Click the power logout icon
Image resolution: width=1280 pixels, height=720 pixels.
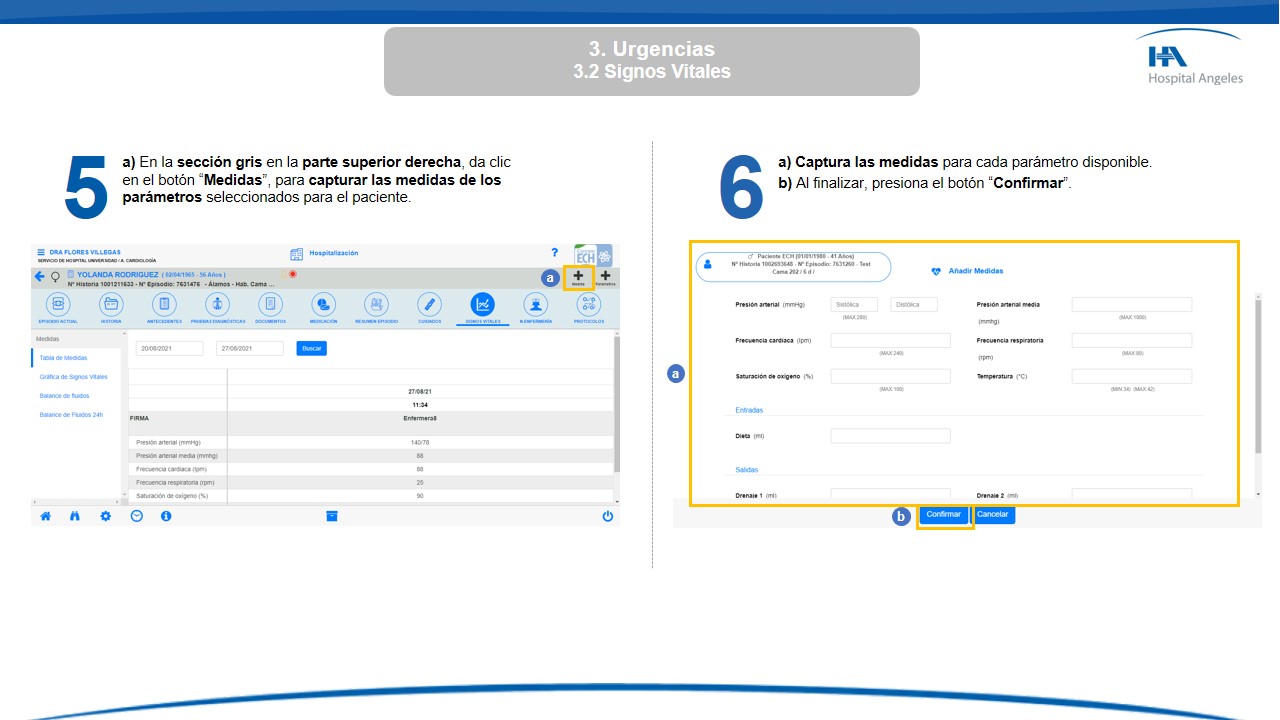pos(607,516)
